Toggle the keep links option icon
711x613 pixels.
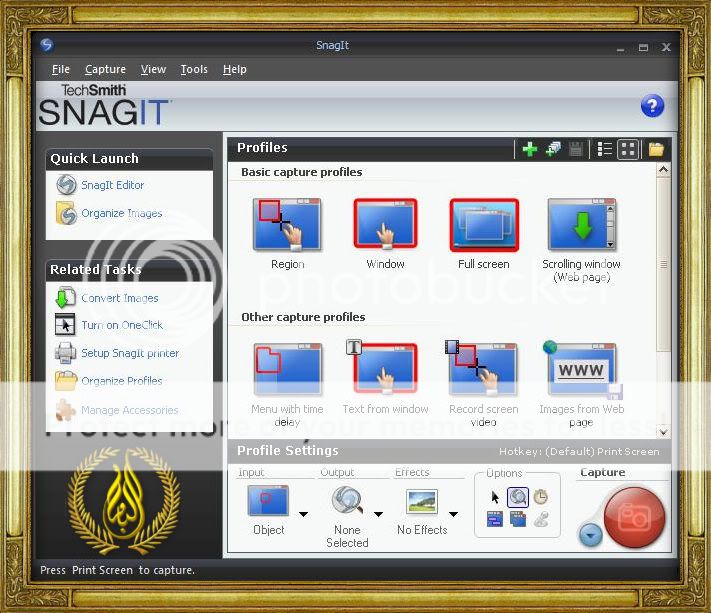click(495, 519)
